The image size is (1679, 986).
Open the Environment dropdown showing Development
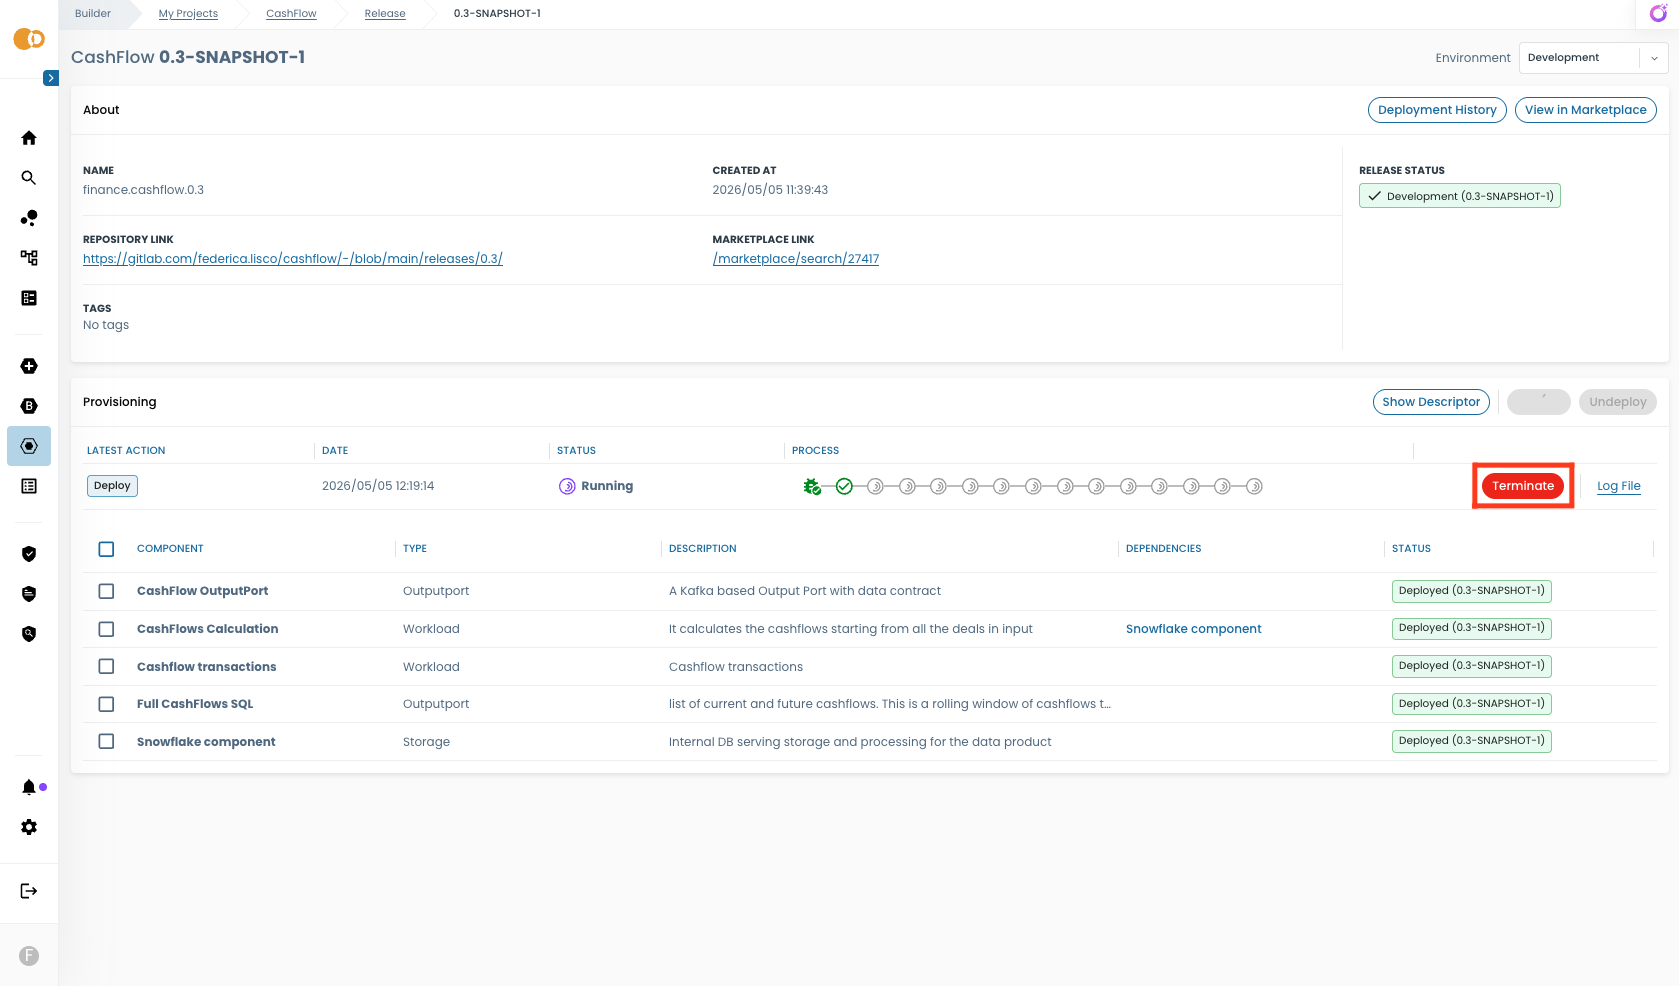(x=1593, y=58)
